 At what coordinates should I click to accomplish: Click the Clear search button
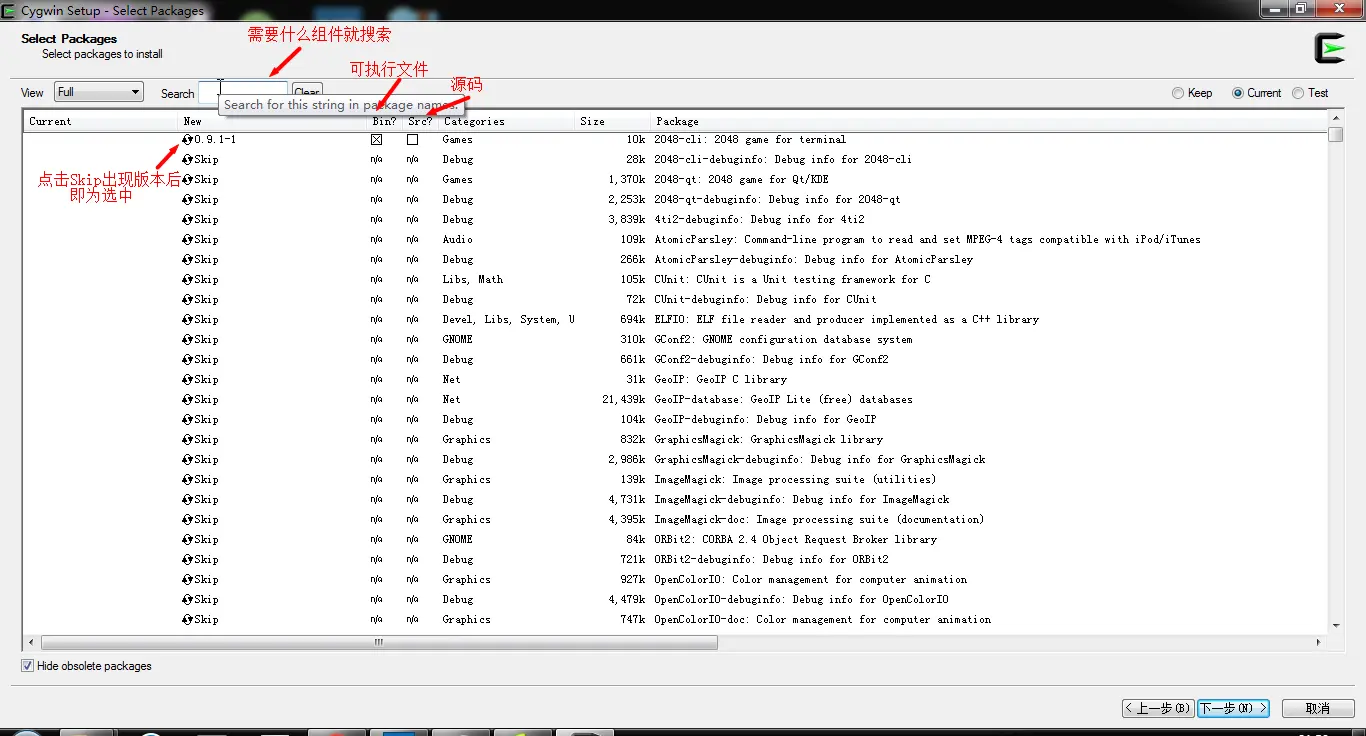307,92
